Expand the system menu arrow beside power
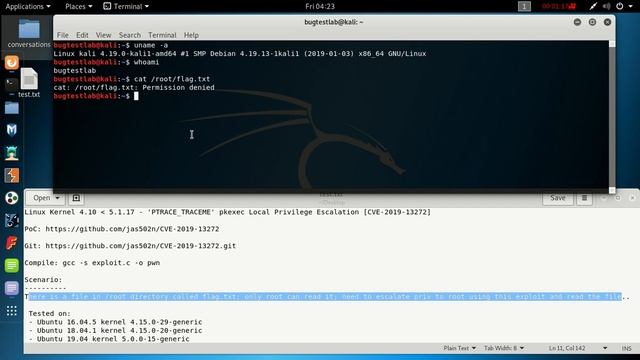The width and height of the screenshot is (640, 360). tap(631, 6)
